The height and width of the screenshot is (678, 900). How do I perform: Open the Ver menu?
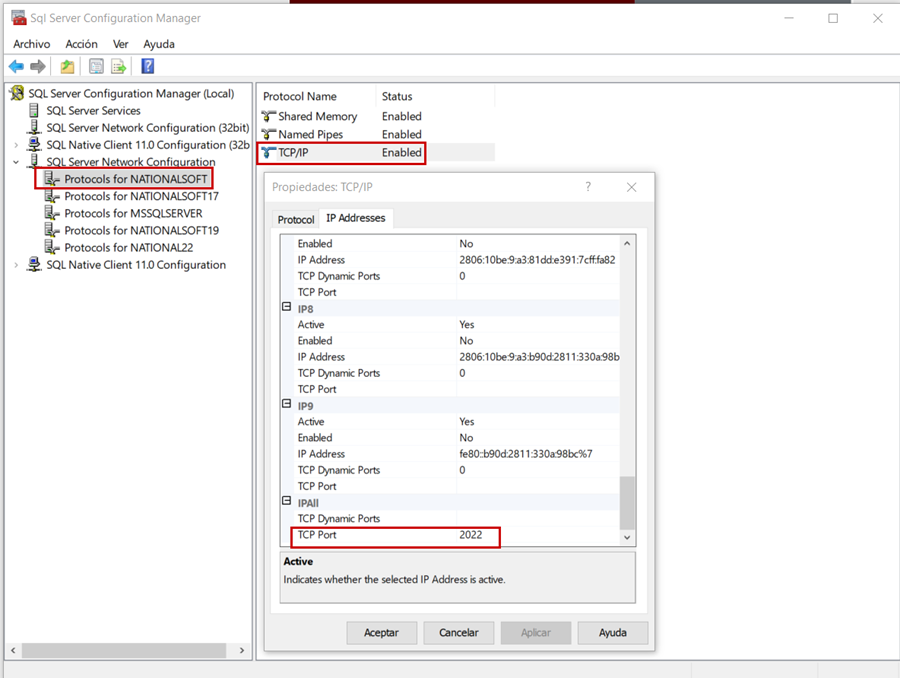(x=121, y=44)
